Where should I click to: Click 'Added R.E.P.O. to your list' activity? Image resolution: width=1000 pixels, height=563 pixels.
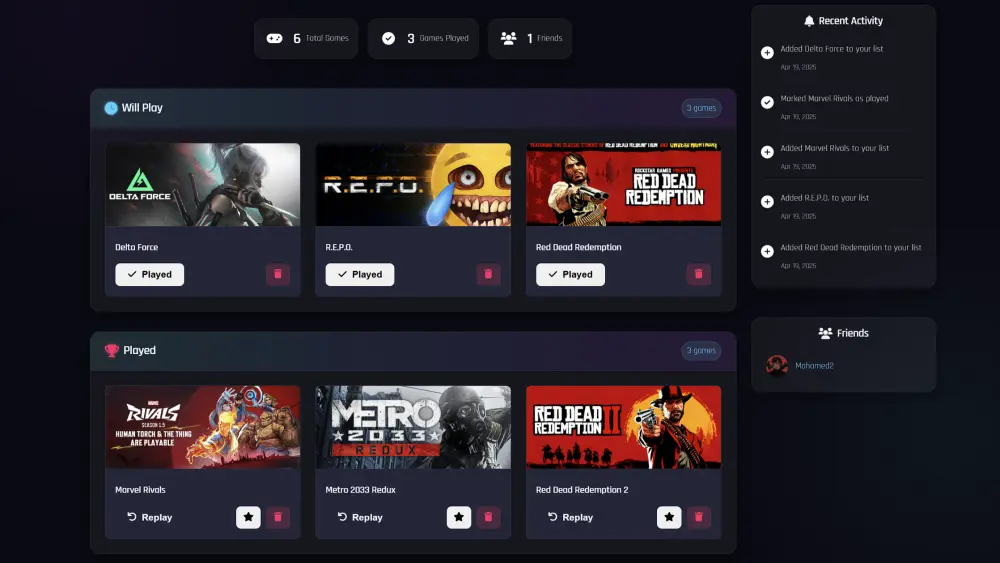825,198
